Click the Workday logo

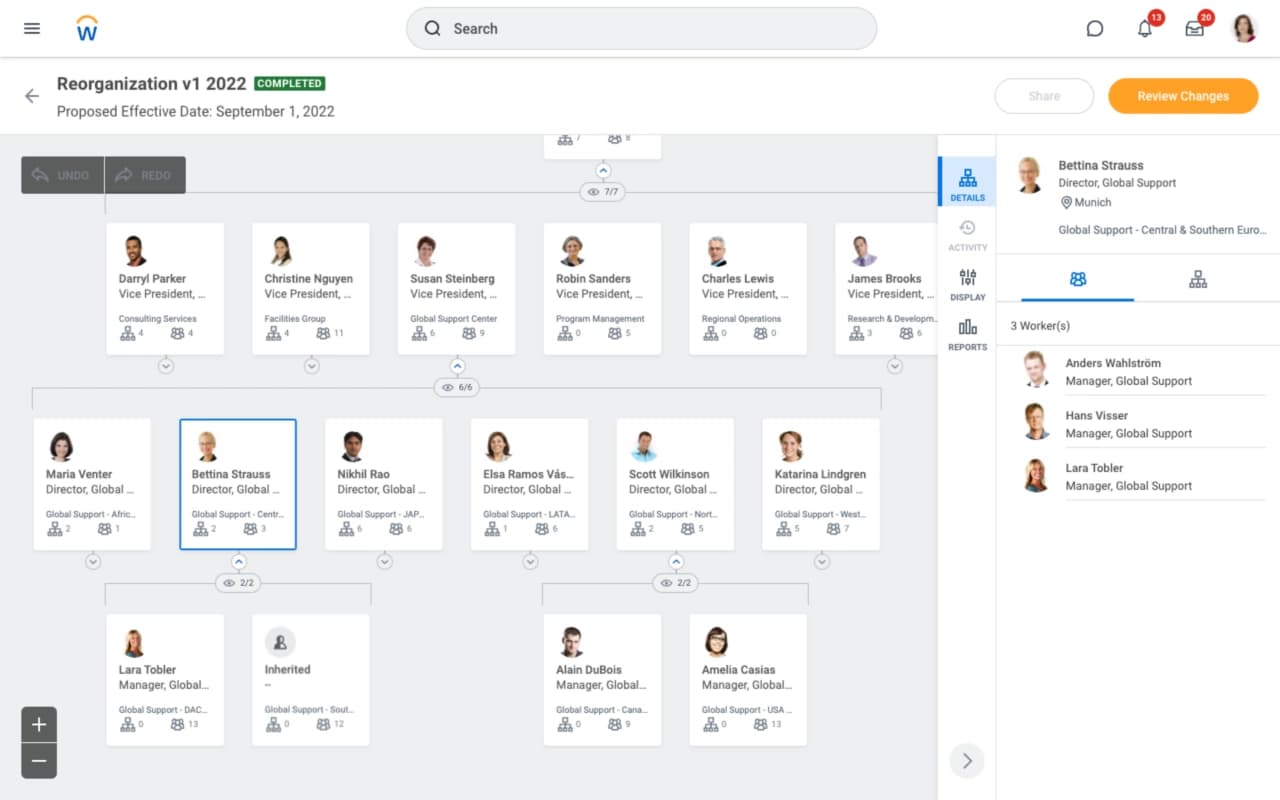click(87, 29)
